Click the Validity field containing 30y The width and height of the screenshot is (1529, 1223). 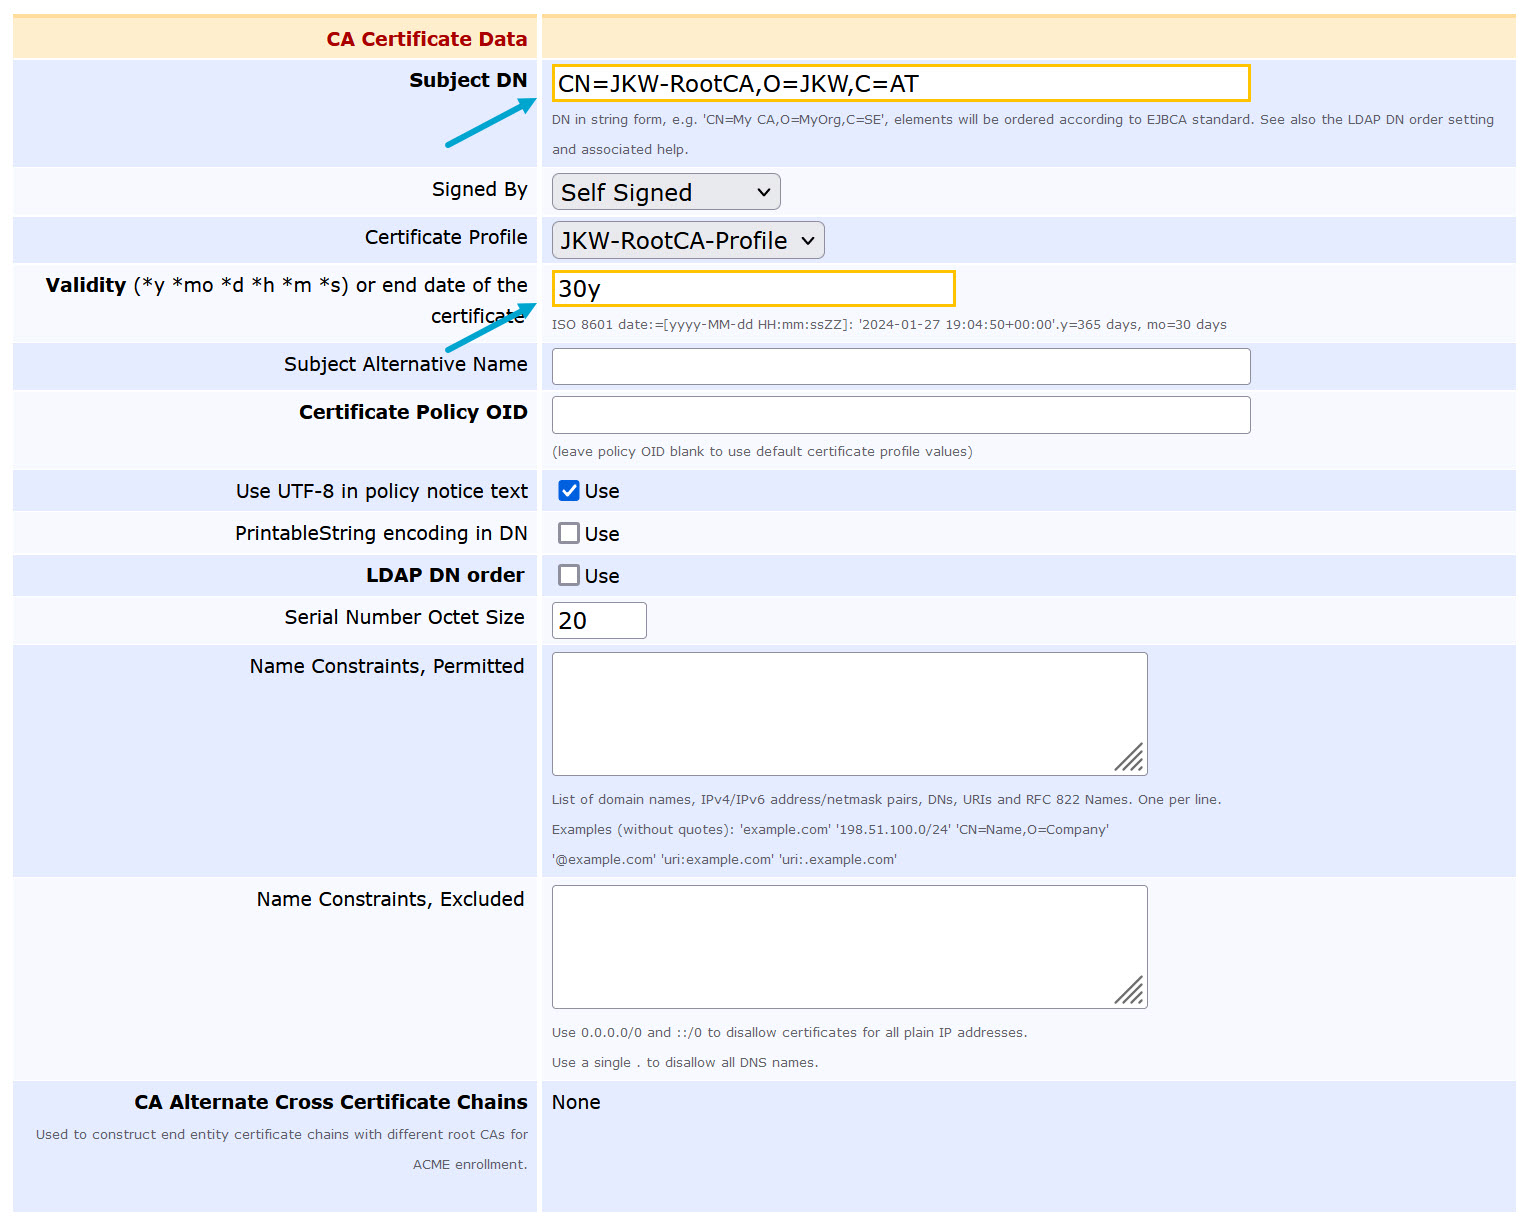tap(753, 289)
